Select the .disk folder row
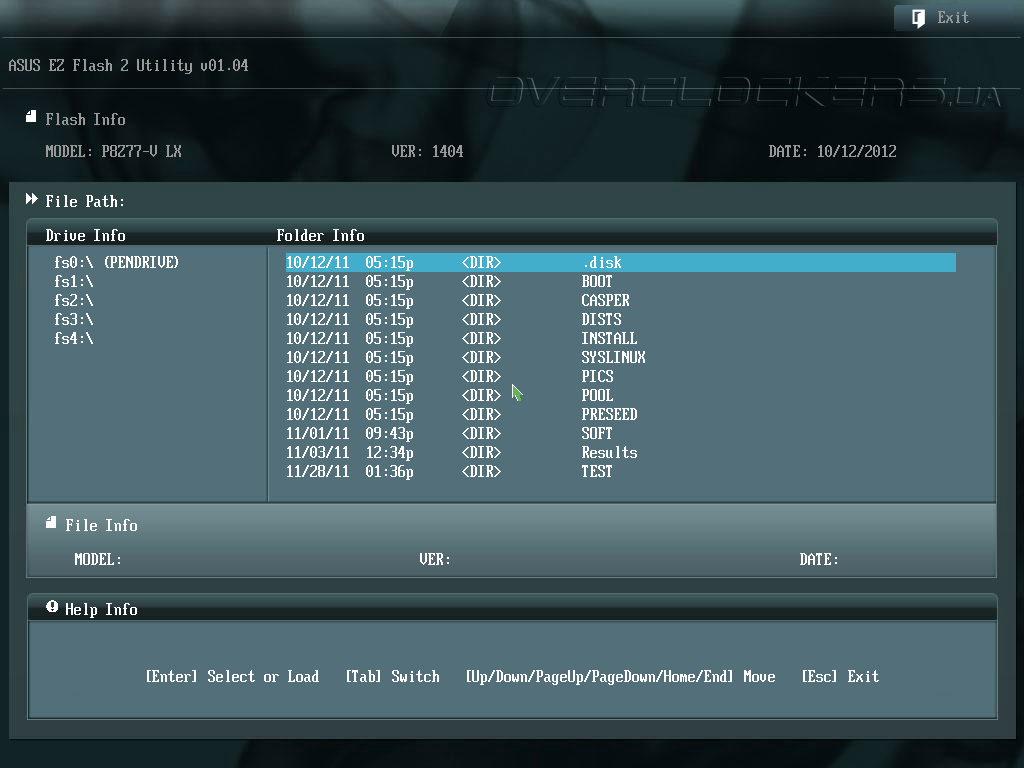 [x=620, y=263]
